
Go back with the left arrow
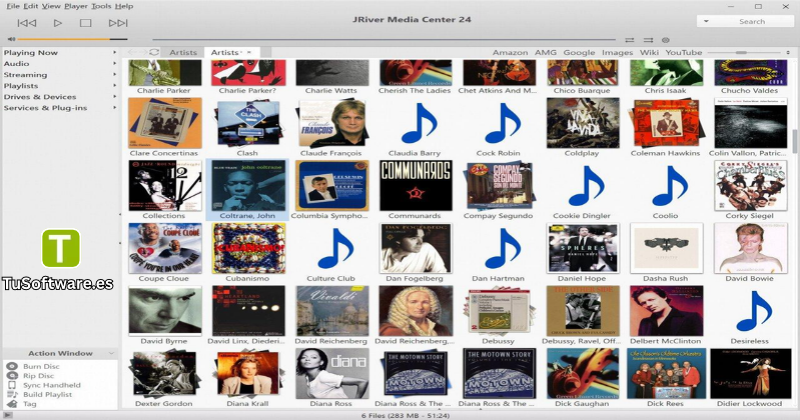point(132,52)
